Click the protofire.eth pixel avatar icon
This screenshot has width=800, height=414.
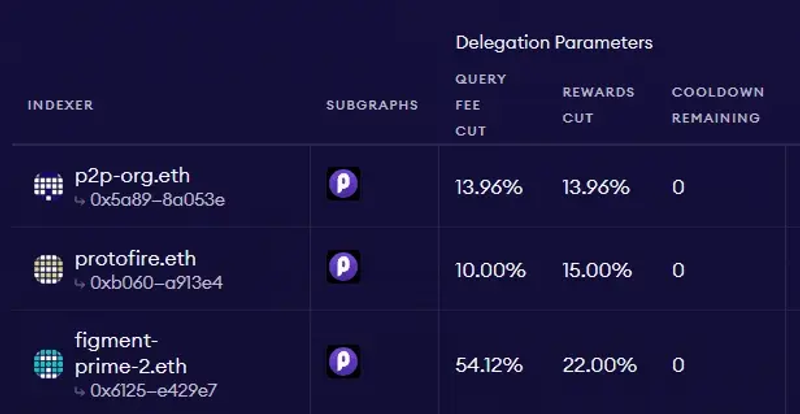coord(48,270)
